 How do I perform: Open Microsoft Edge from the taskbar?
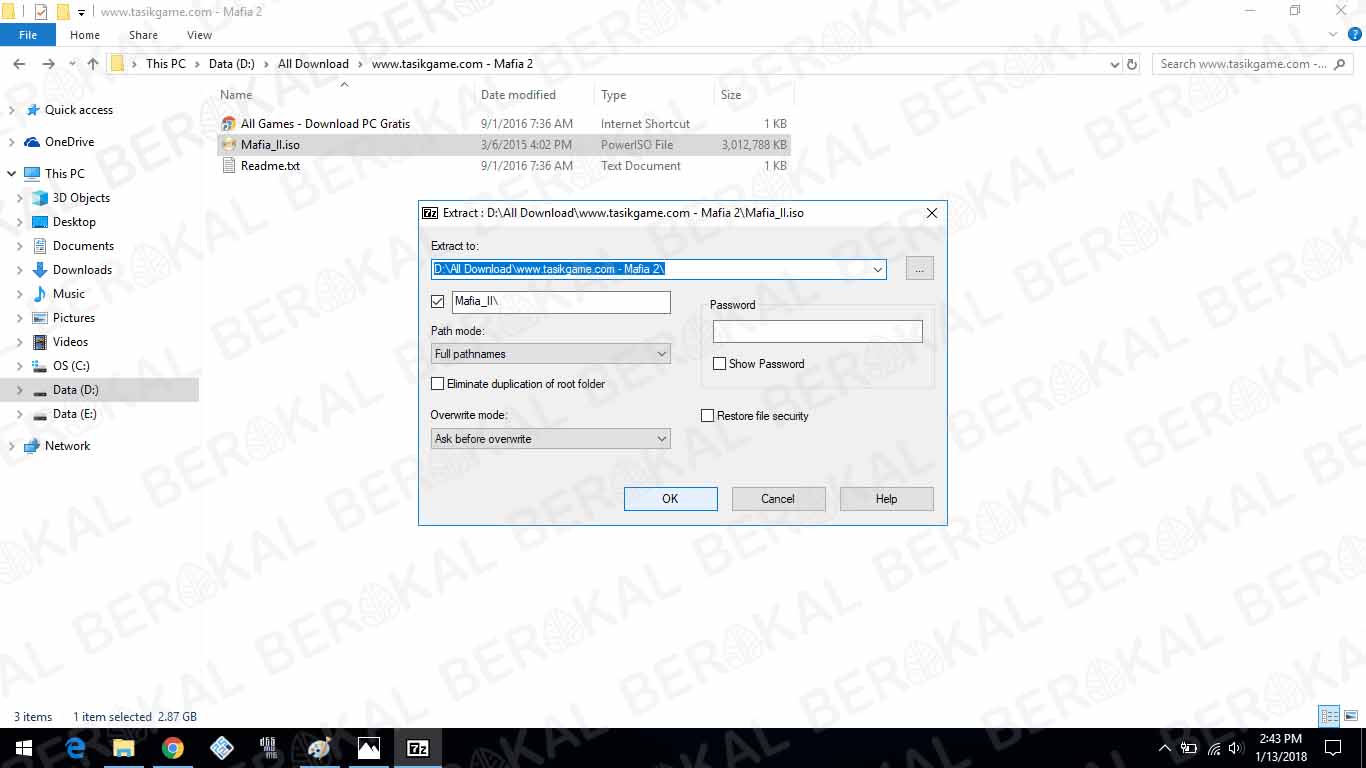75,747
